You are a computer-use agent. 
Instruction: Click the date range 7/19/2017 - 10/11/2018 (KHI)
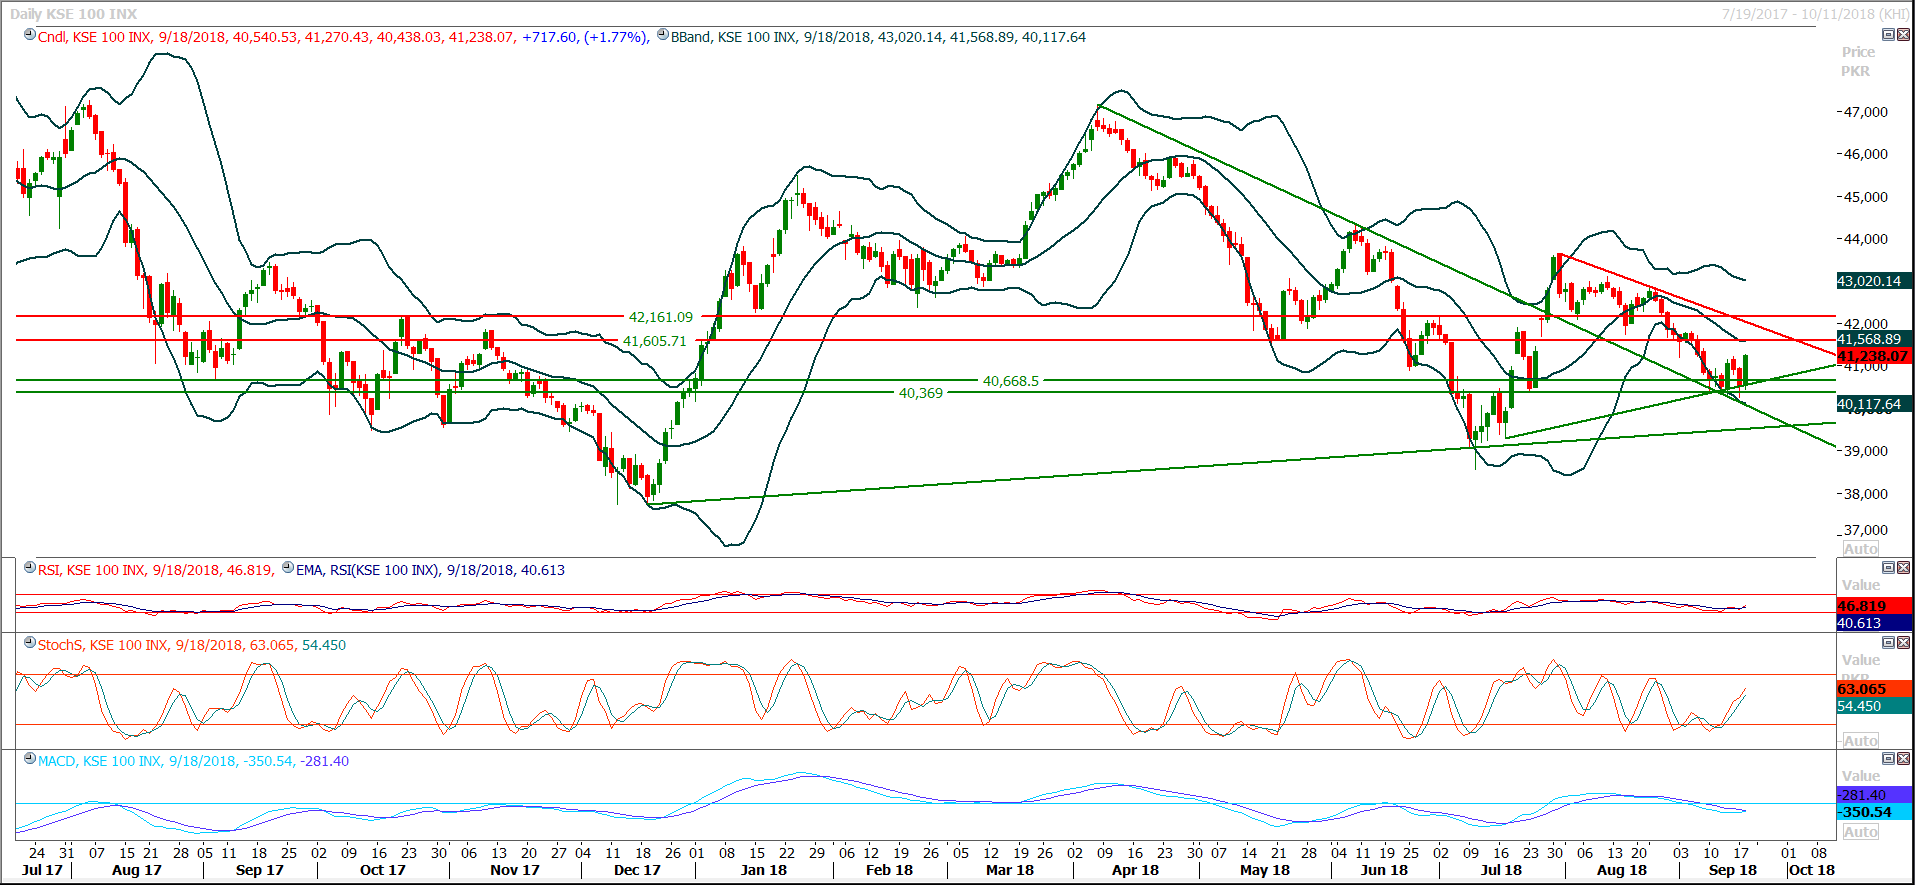(1815, 14)
